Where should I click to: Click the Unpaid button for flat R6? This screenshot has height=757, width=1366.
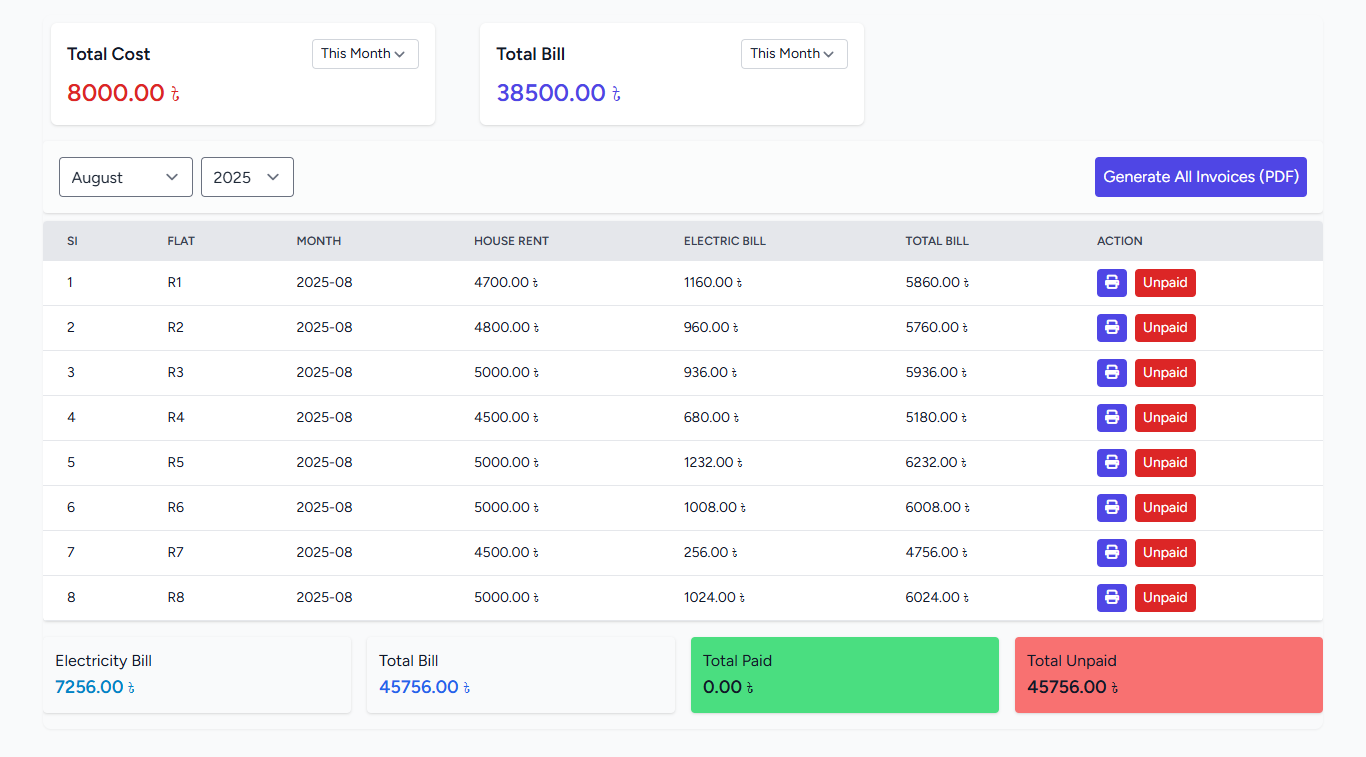tap(1165, 508)
